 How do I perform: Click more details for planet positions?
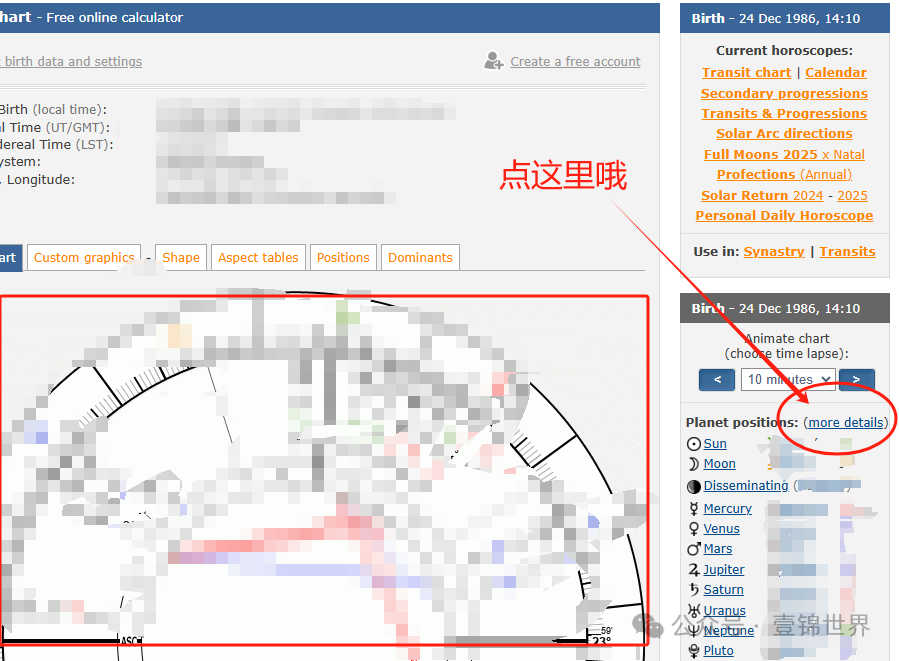tap(846, 423)
